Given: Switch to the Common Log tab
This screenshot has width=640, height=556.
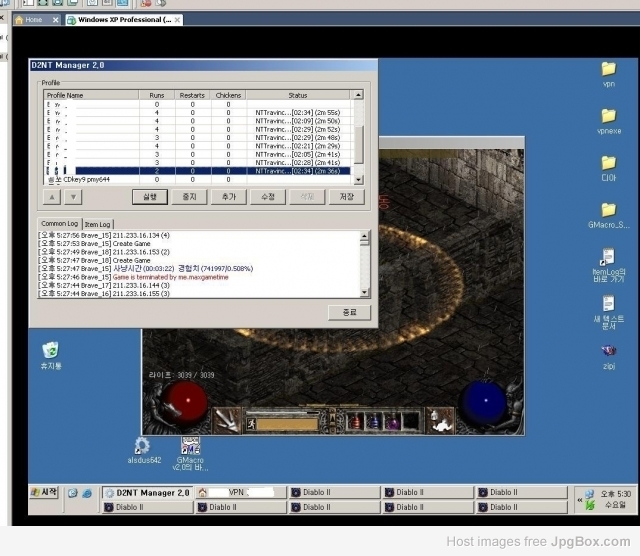Looking at the screenshot, I should (x=60, y=224).
